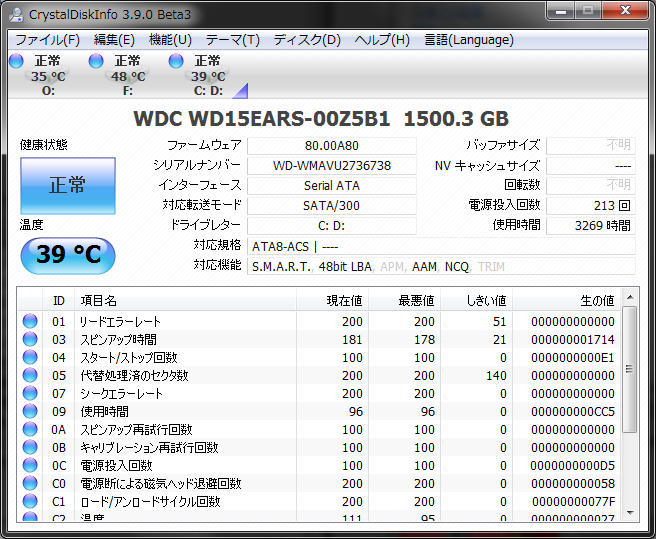The width and height of the screenshot is (656, 539).
Task: Click the status orb for 代替処理済のセクタ数
Action: coord(30,375)
